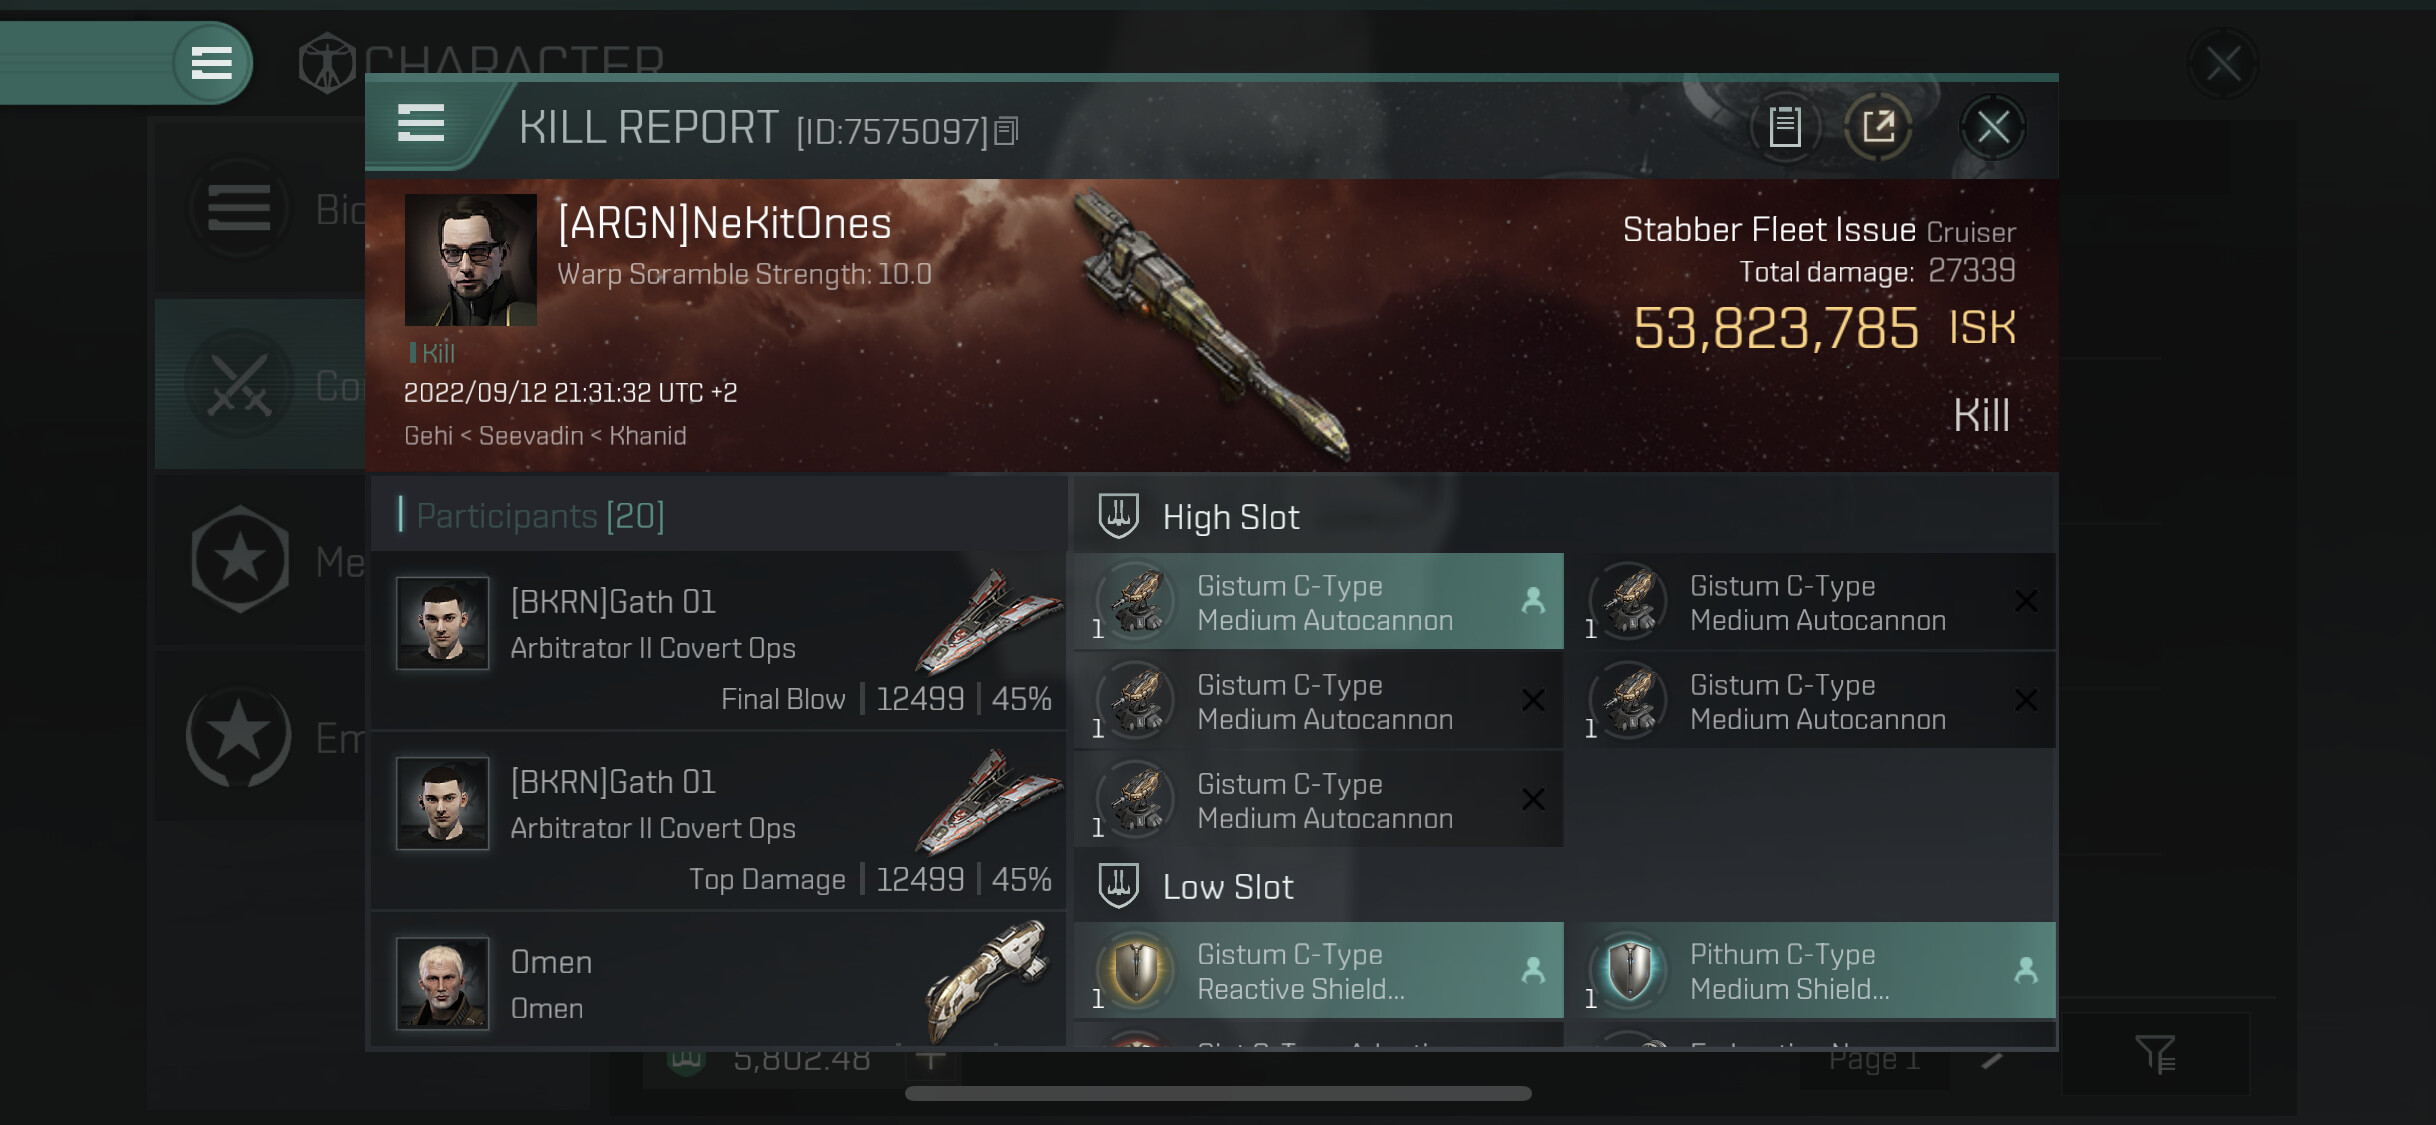The width and height of the screenshot is (2436, 1125).
Task: Open the filter icon at bottom right
Action: [x=2155, y=1054]
